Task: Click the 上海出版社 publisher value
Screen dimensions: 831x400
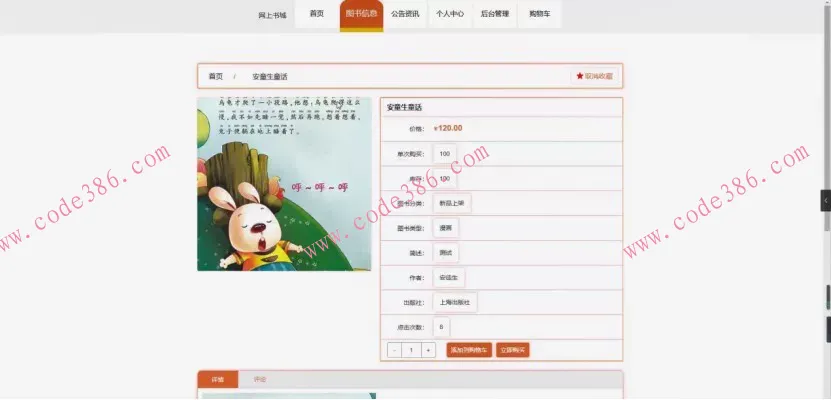Action: 455,302
